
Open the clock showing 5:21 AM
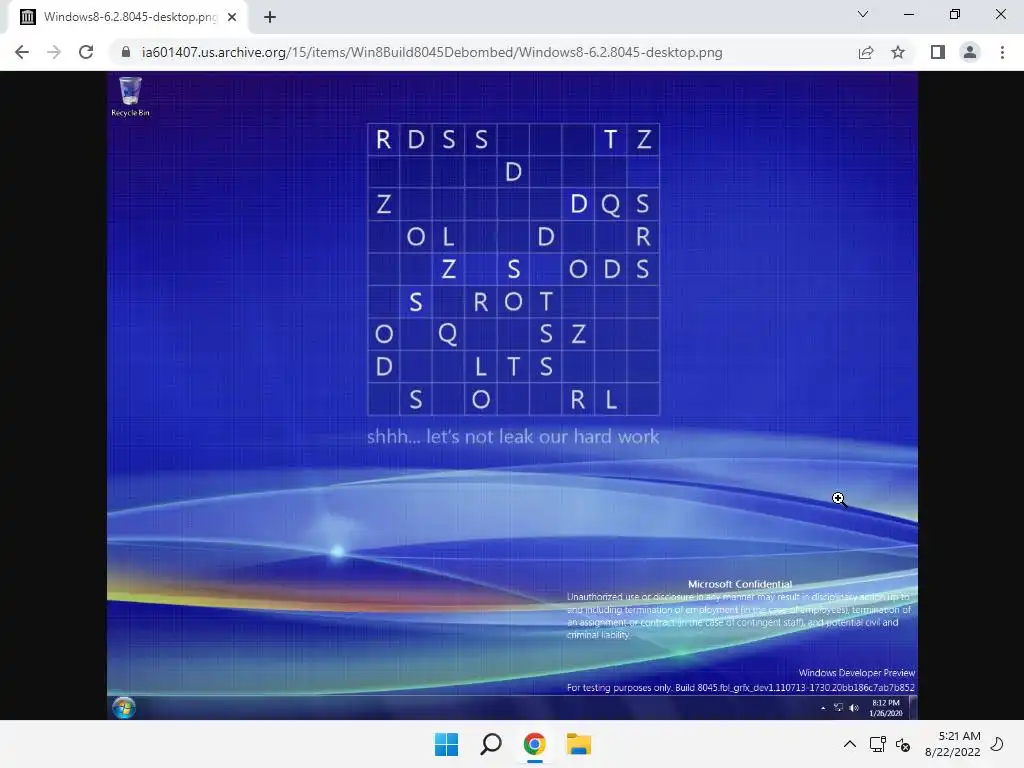point(953,744)
